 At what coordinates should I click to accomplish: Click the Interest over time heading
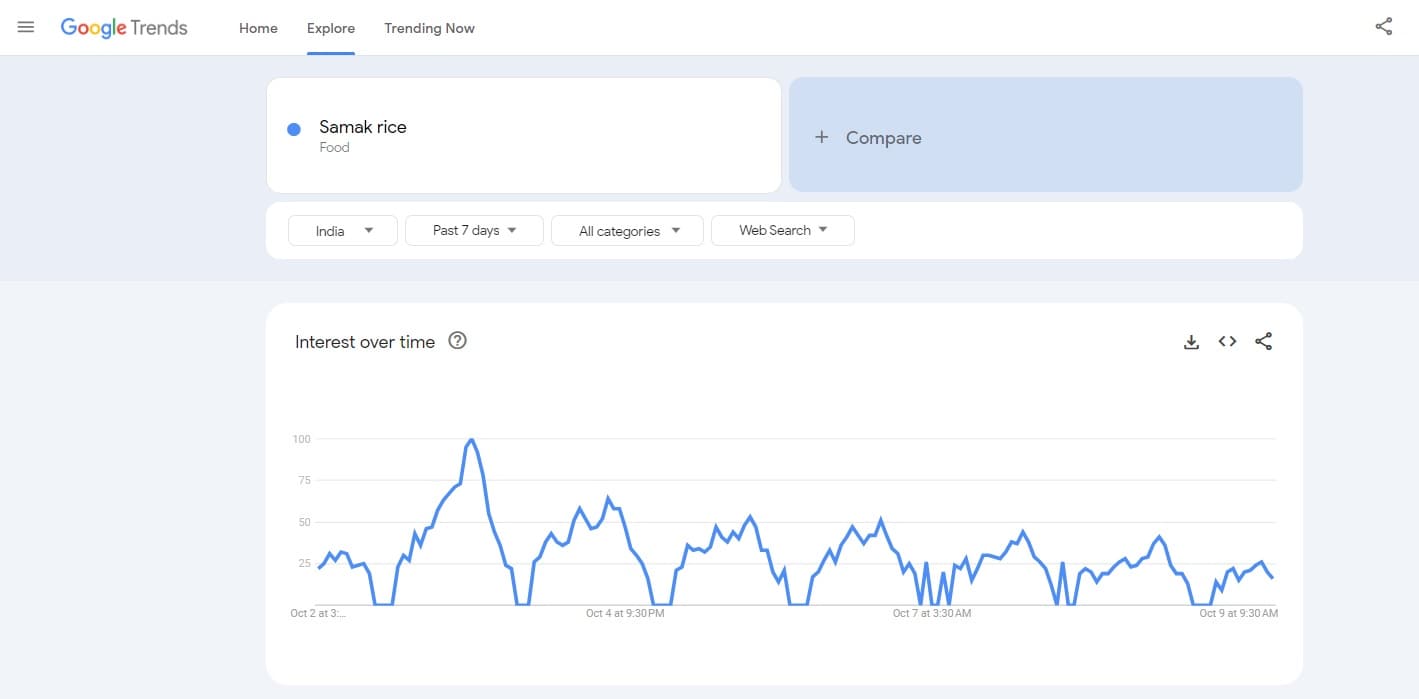365,342
